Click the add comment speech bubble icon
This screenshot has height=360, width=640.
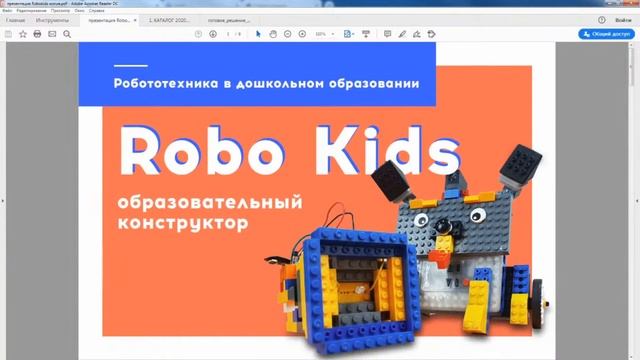[387, 34]
